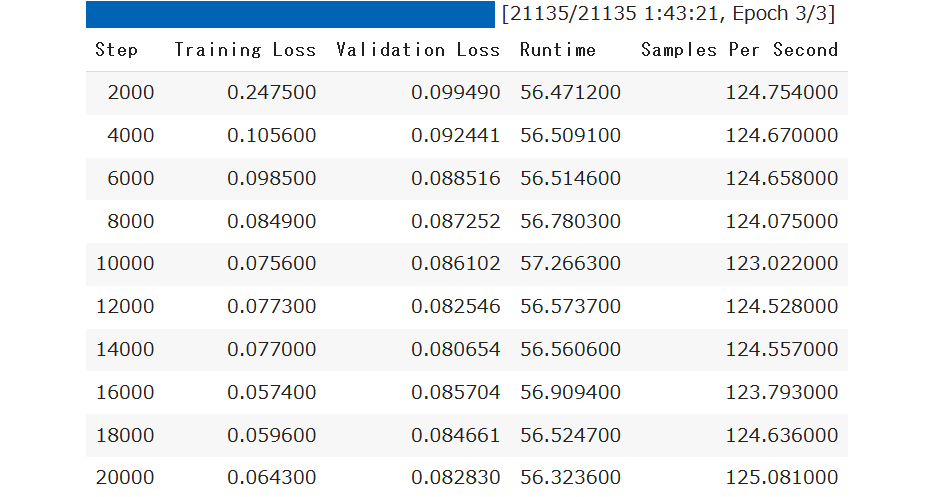Click the 'Samples Per Second' column header
The width and height of the screenshot is (950, 497).
coord(740,50)
